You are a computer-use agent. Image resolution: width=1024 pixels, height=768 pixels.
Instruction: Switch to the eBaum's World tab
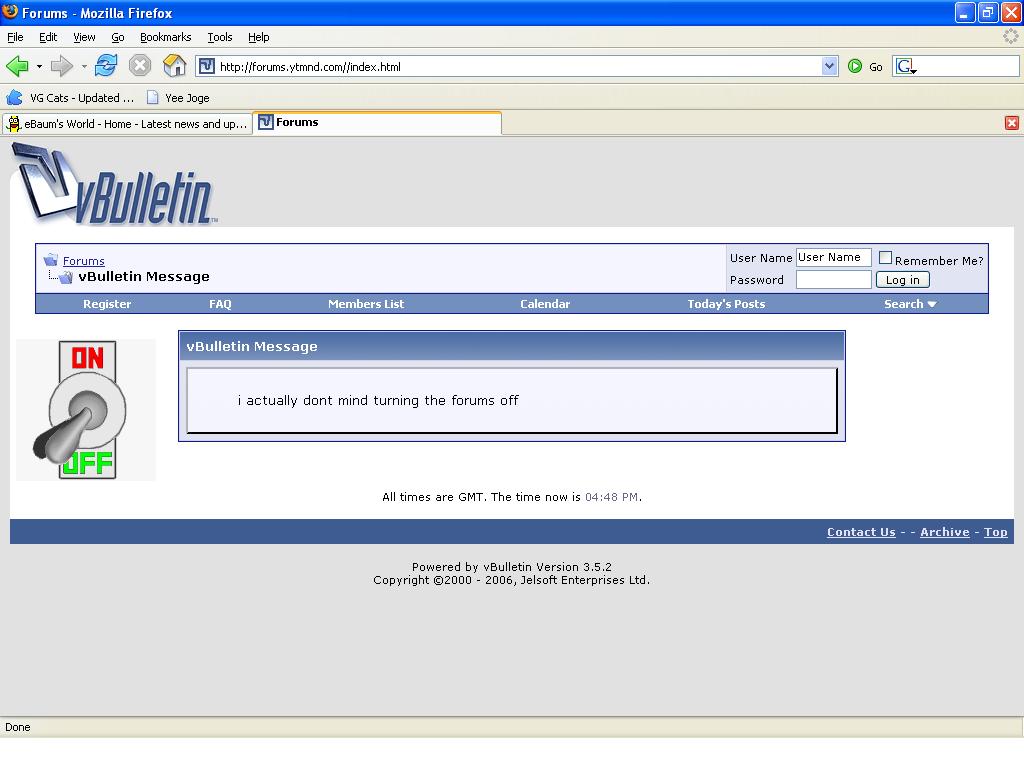pyautogui.click(x=127, y=123)
